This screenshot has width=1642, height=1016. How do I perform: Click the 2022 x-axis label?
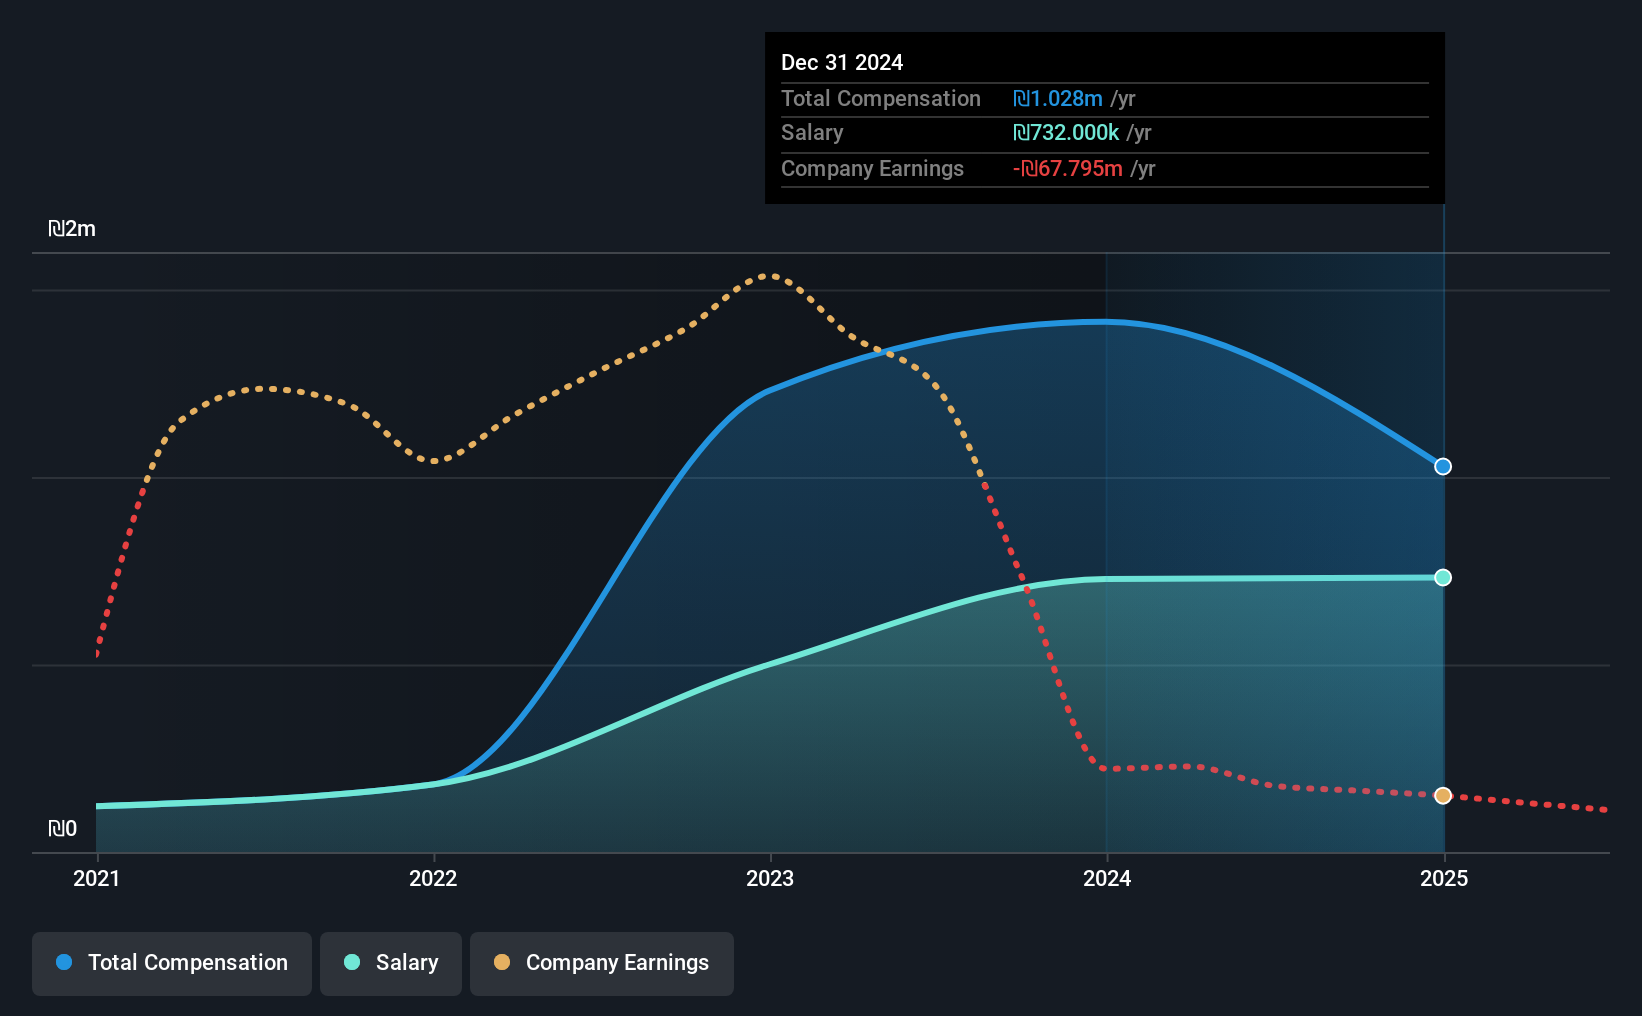click(x=433, y=878)
